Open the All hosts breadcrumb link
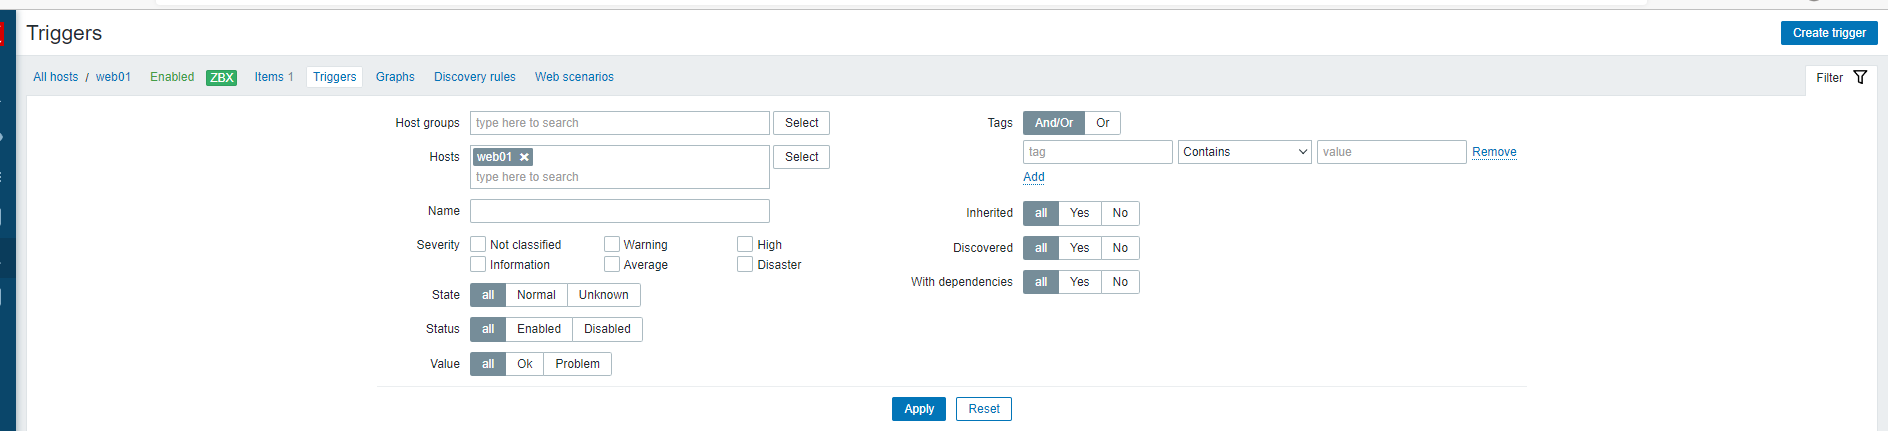1888x431 pixels. point(55,77)
